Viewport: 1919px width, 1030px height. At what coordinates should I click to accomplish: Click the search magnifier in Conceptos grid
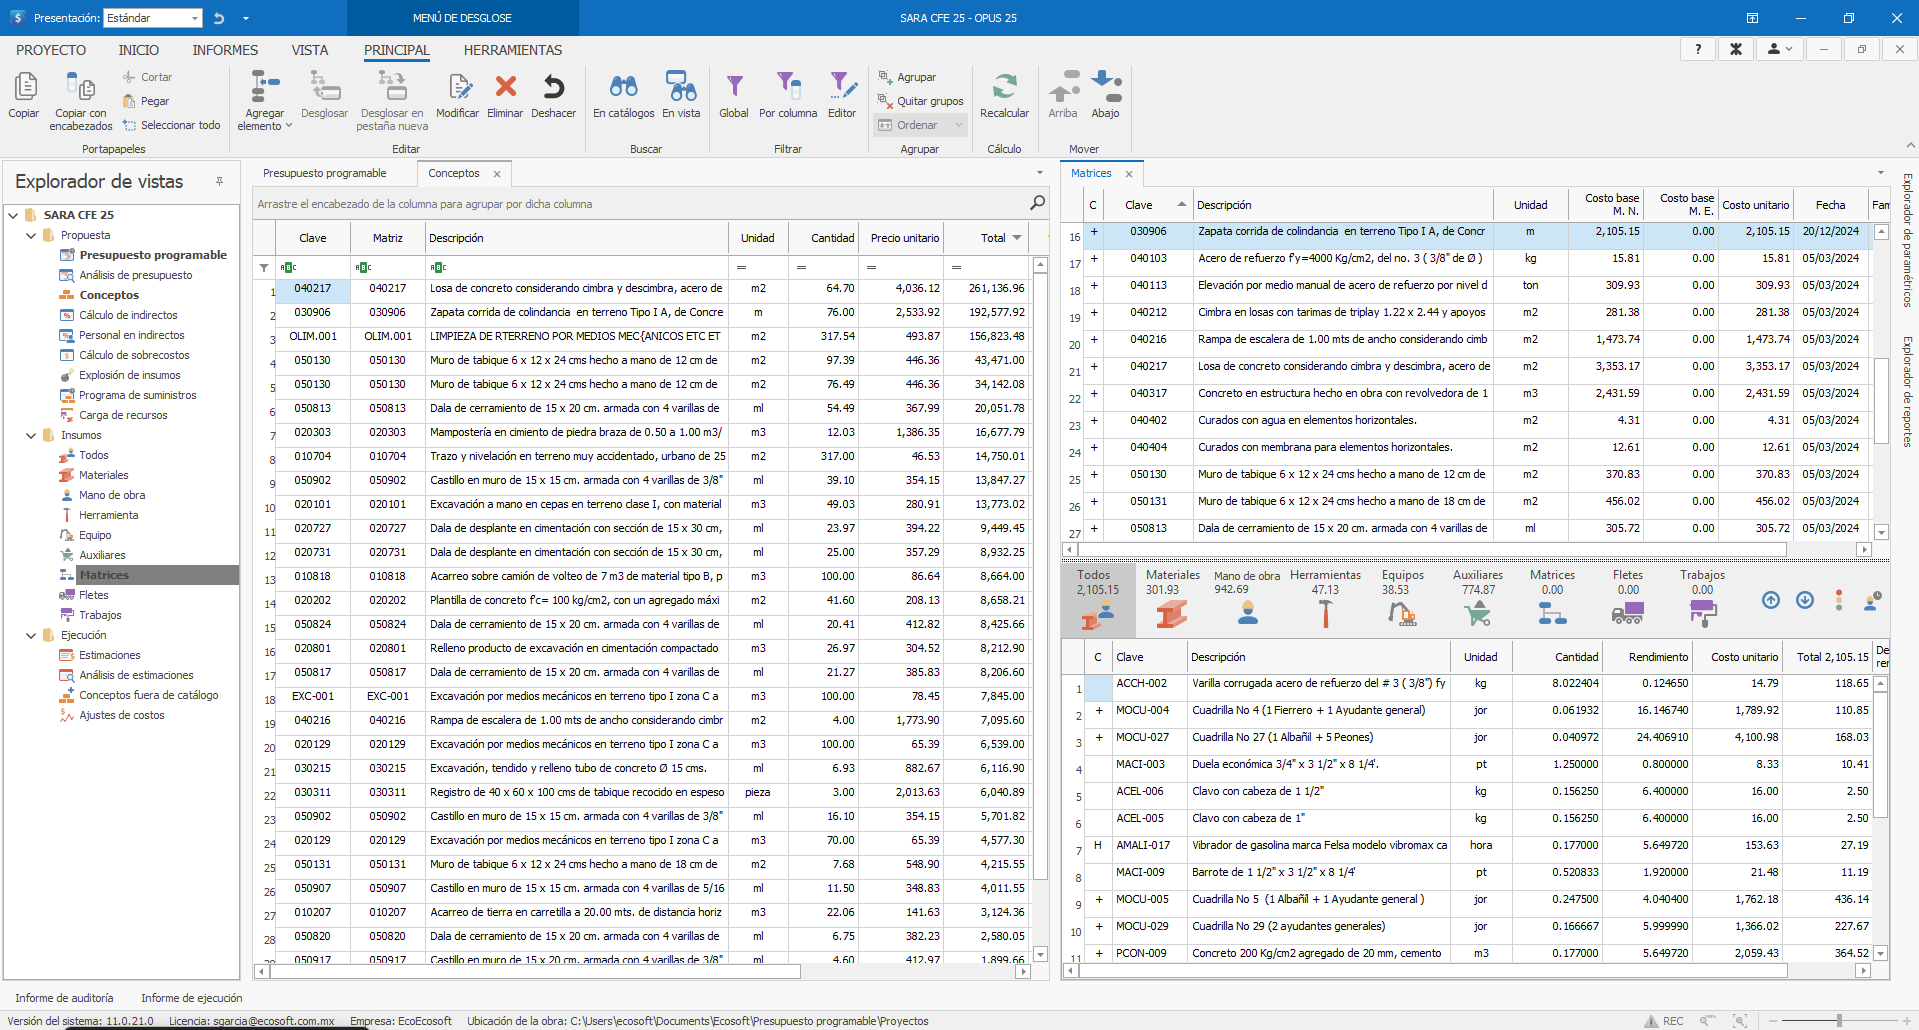coord(1038,203)
